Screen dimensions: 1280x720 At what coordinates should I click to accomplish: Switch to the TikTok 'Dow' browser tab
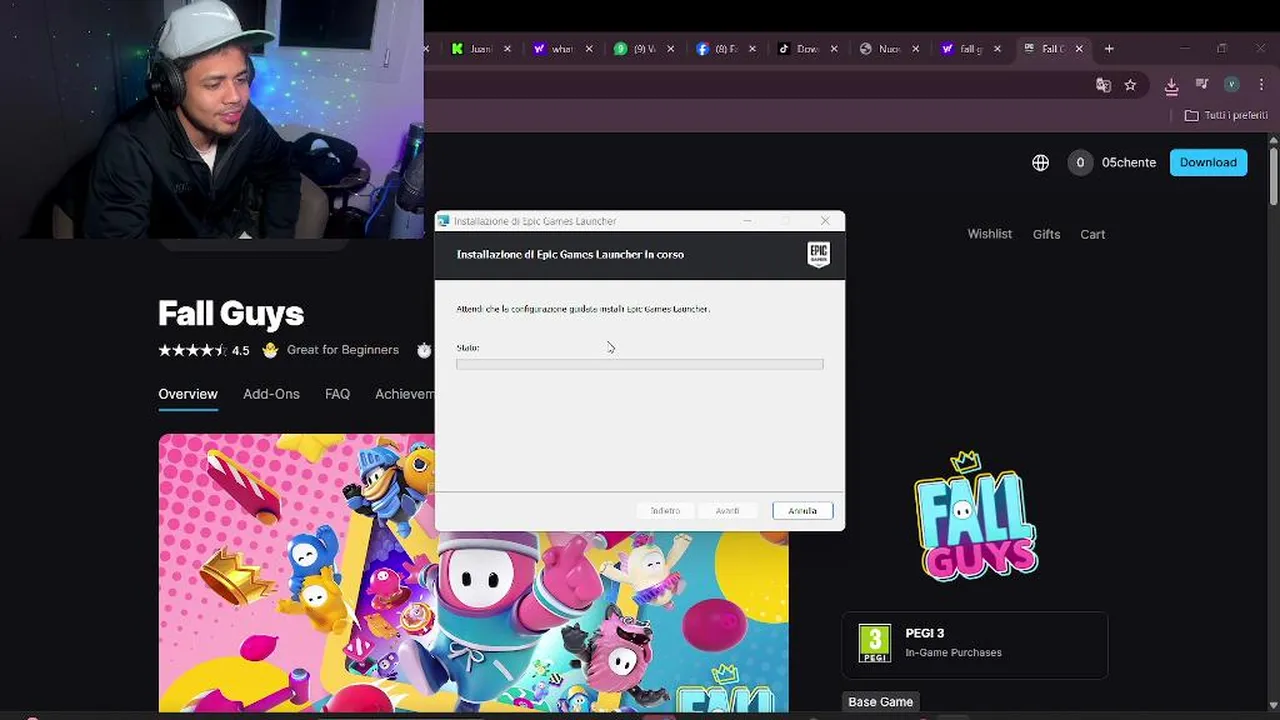click(798, 49)
